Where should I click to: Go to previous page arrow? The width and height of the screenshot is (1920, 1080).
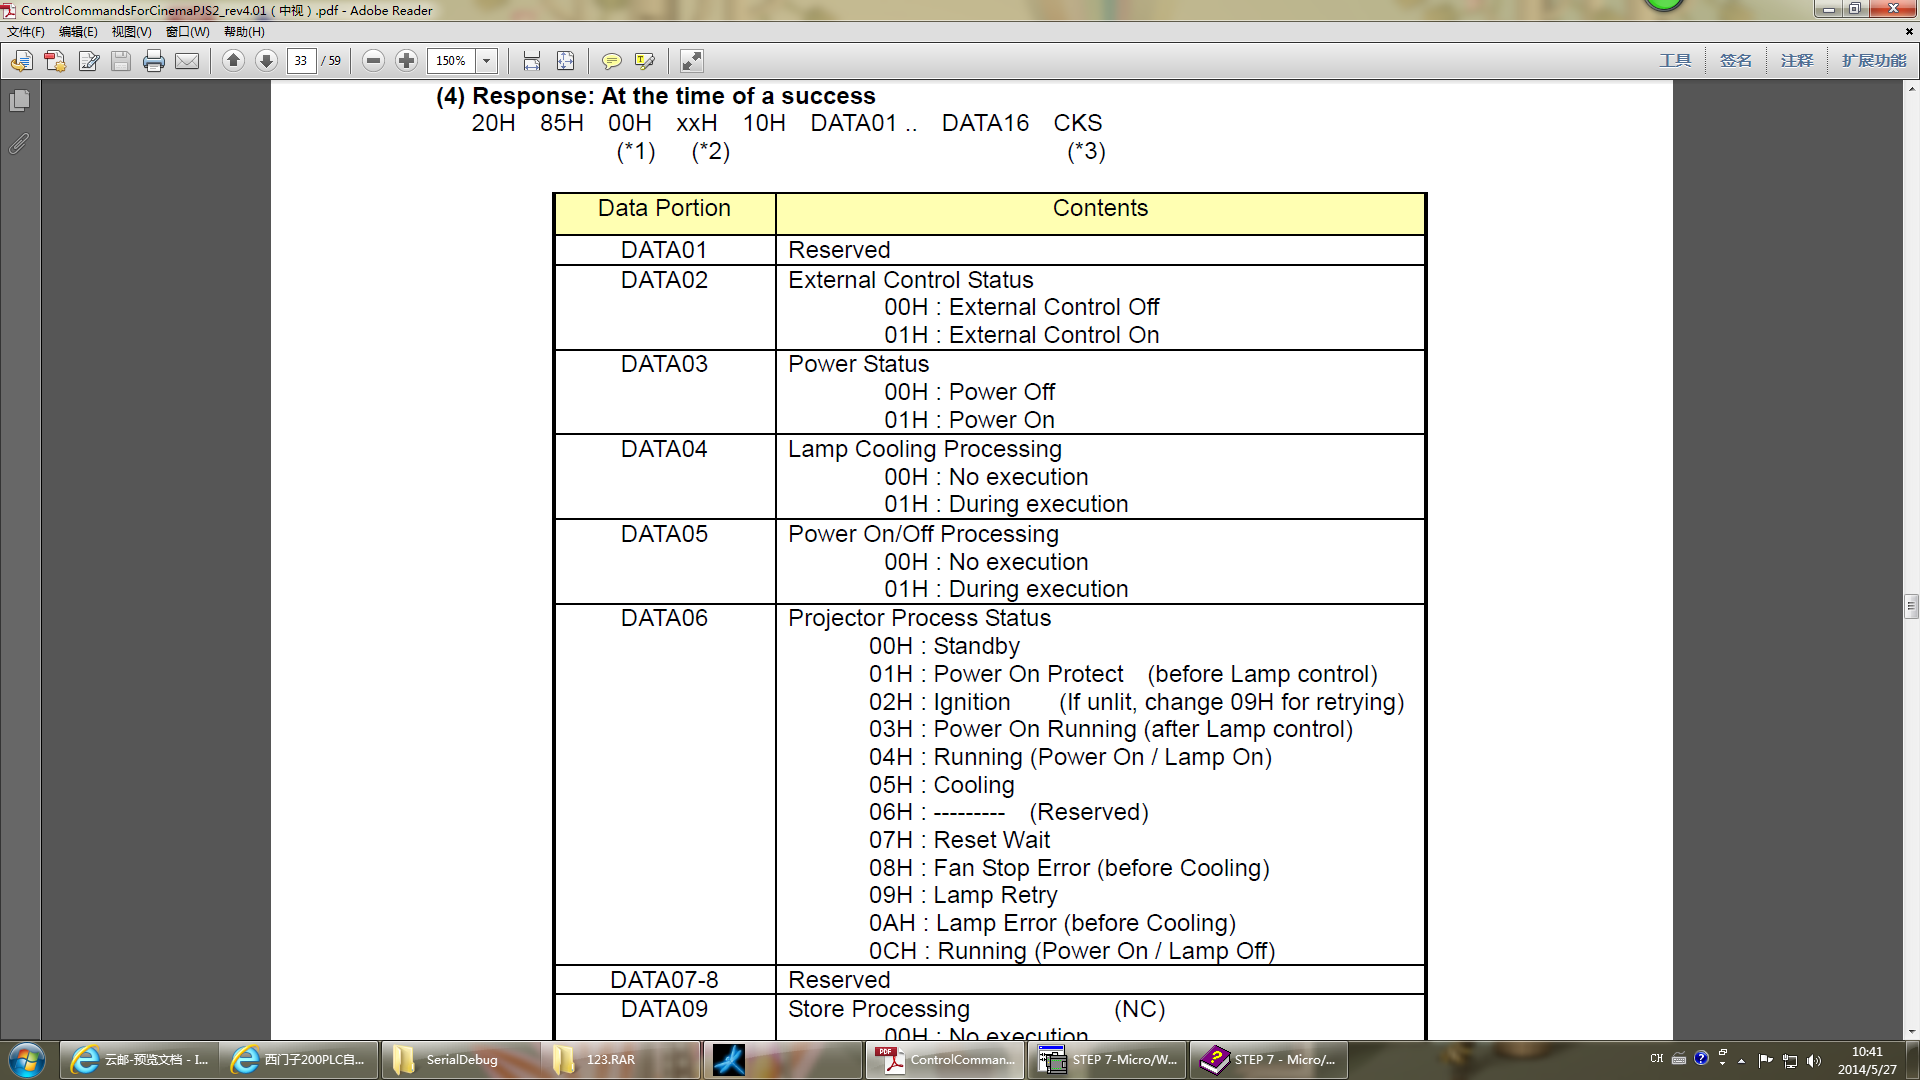point(233,61)
